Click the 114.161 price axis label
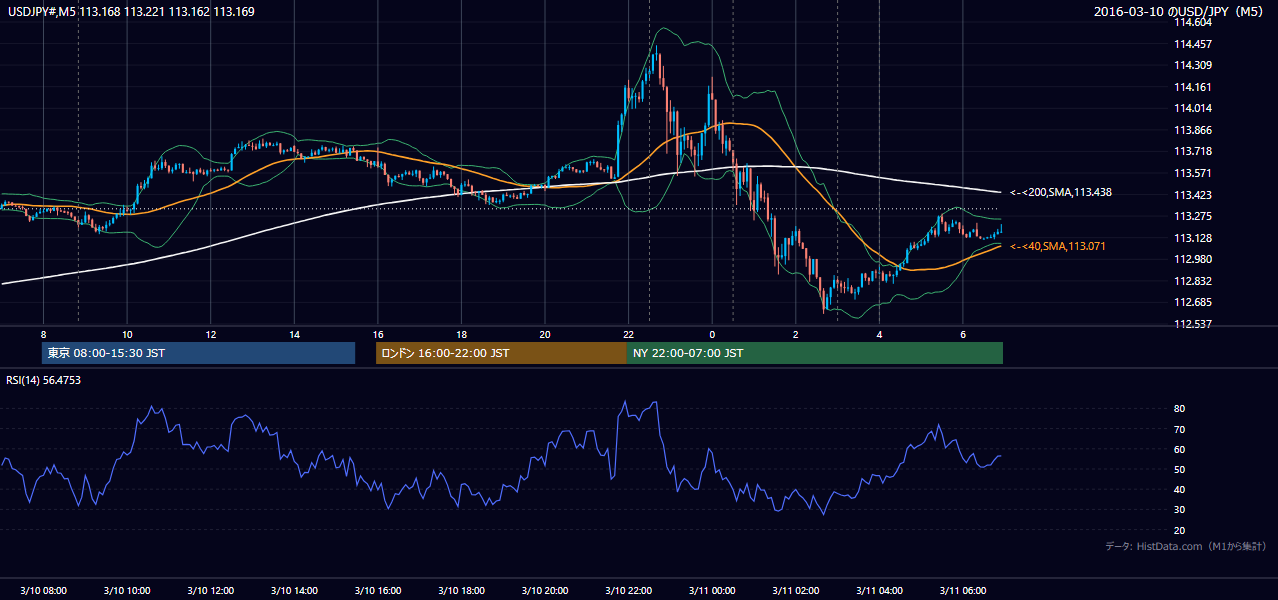Image resolution: width=1278 pixels, height=600 pixels. (x=1194, y=87)
